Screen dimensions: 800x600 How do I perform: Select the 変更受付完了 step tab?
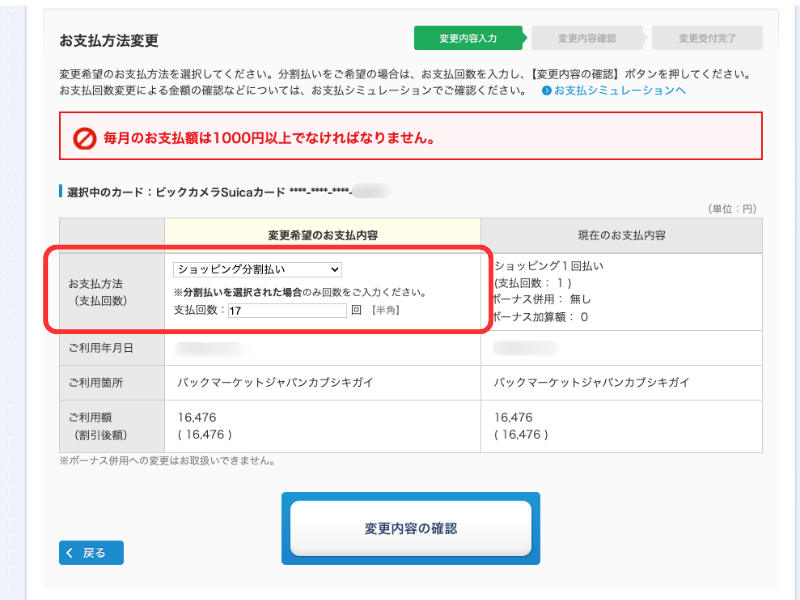(706, 38)
